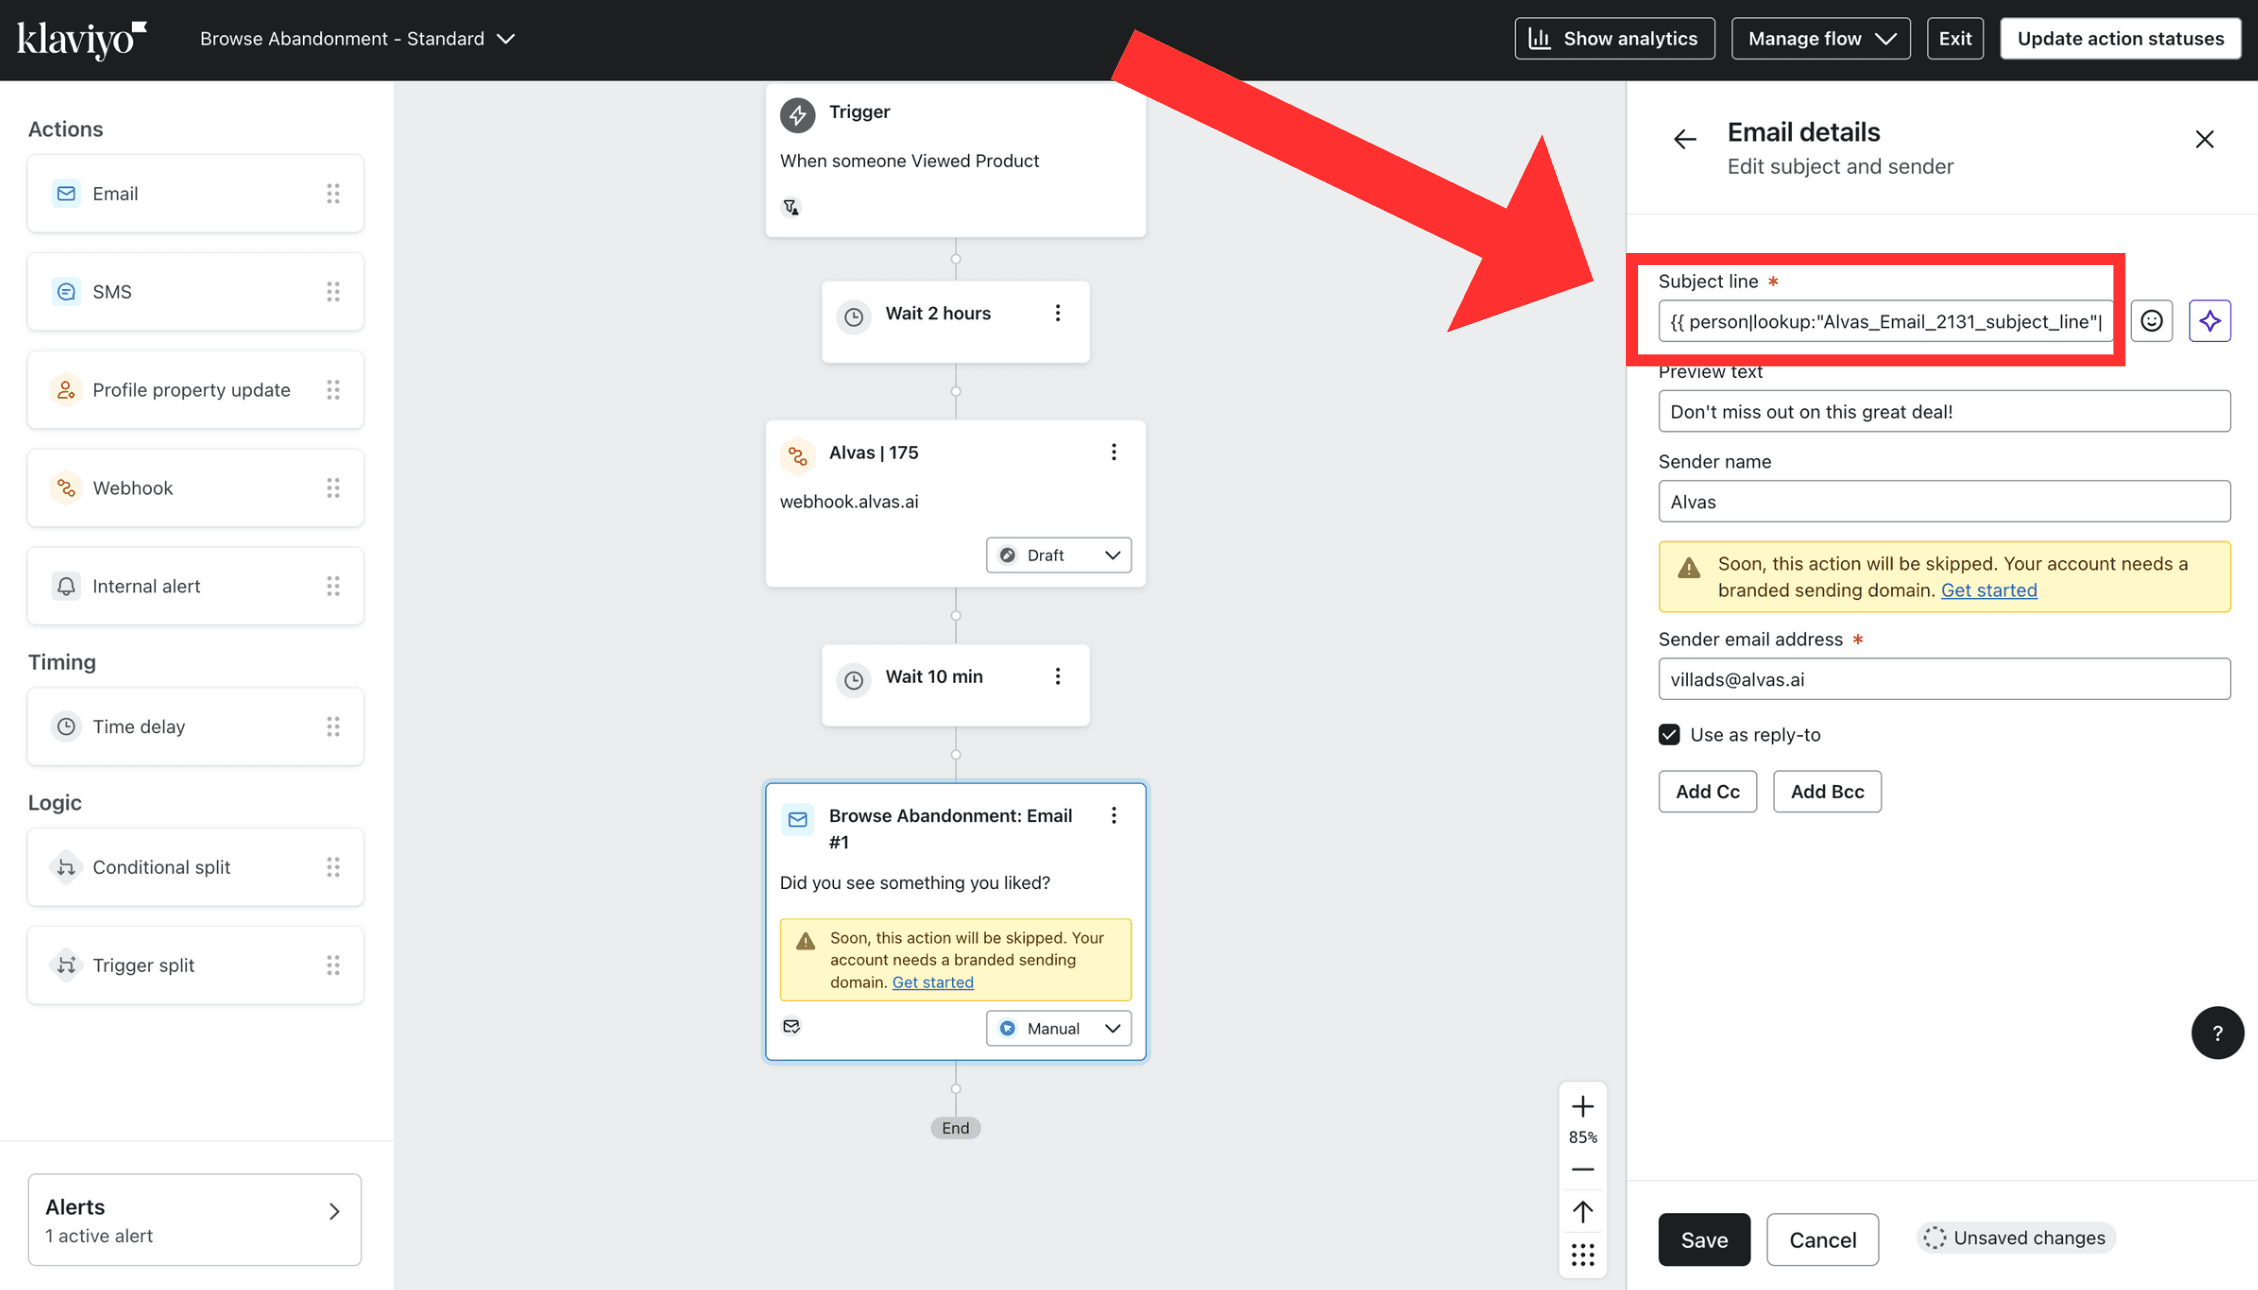The image size is (2258, 1290).
Task: Click drag handle beside Conditional split
Action: point(333,866)
